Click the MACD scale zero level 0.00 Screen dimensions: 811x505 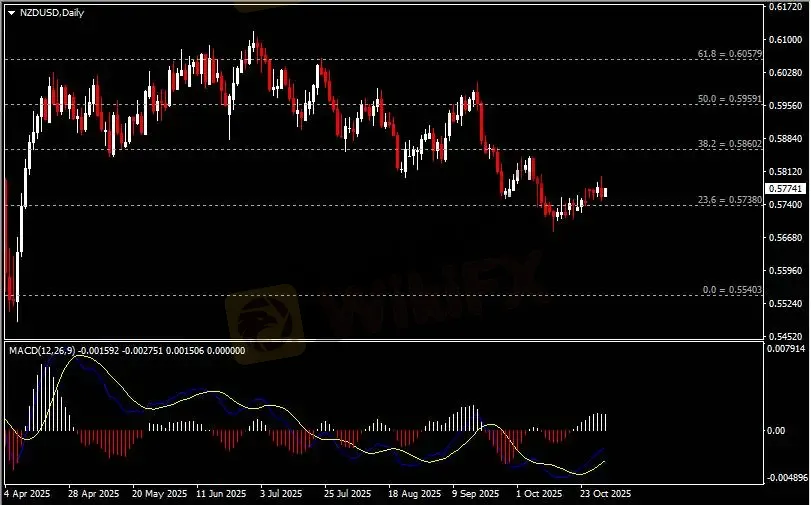776,430
